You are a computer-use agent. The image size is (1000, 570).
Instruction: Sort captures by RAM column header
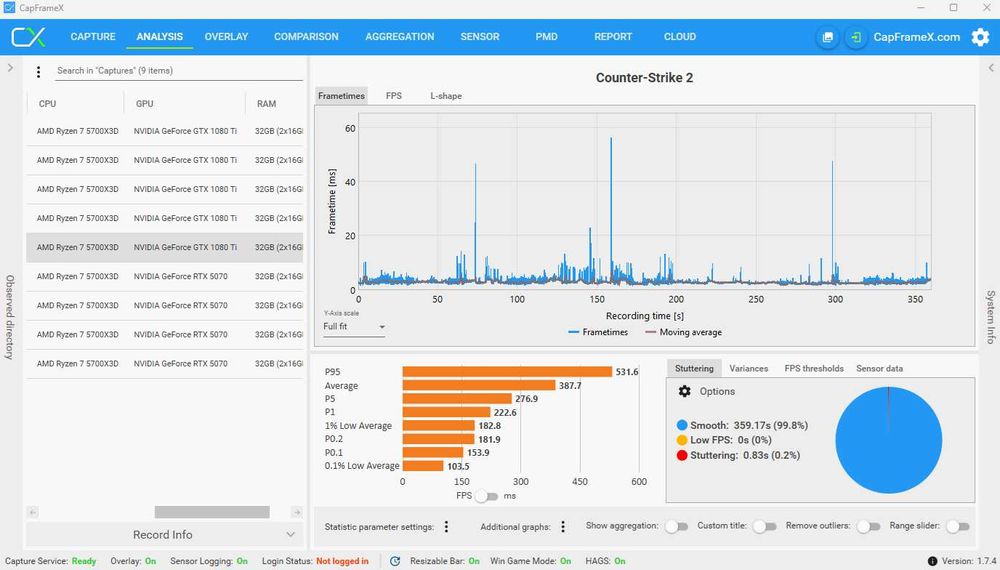click(x=267, y=103)
